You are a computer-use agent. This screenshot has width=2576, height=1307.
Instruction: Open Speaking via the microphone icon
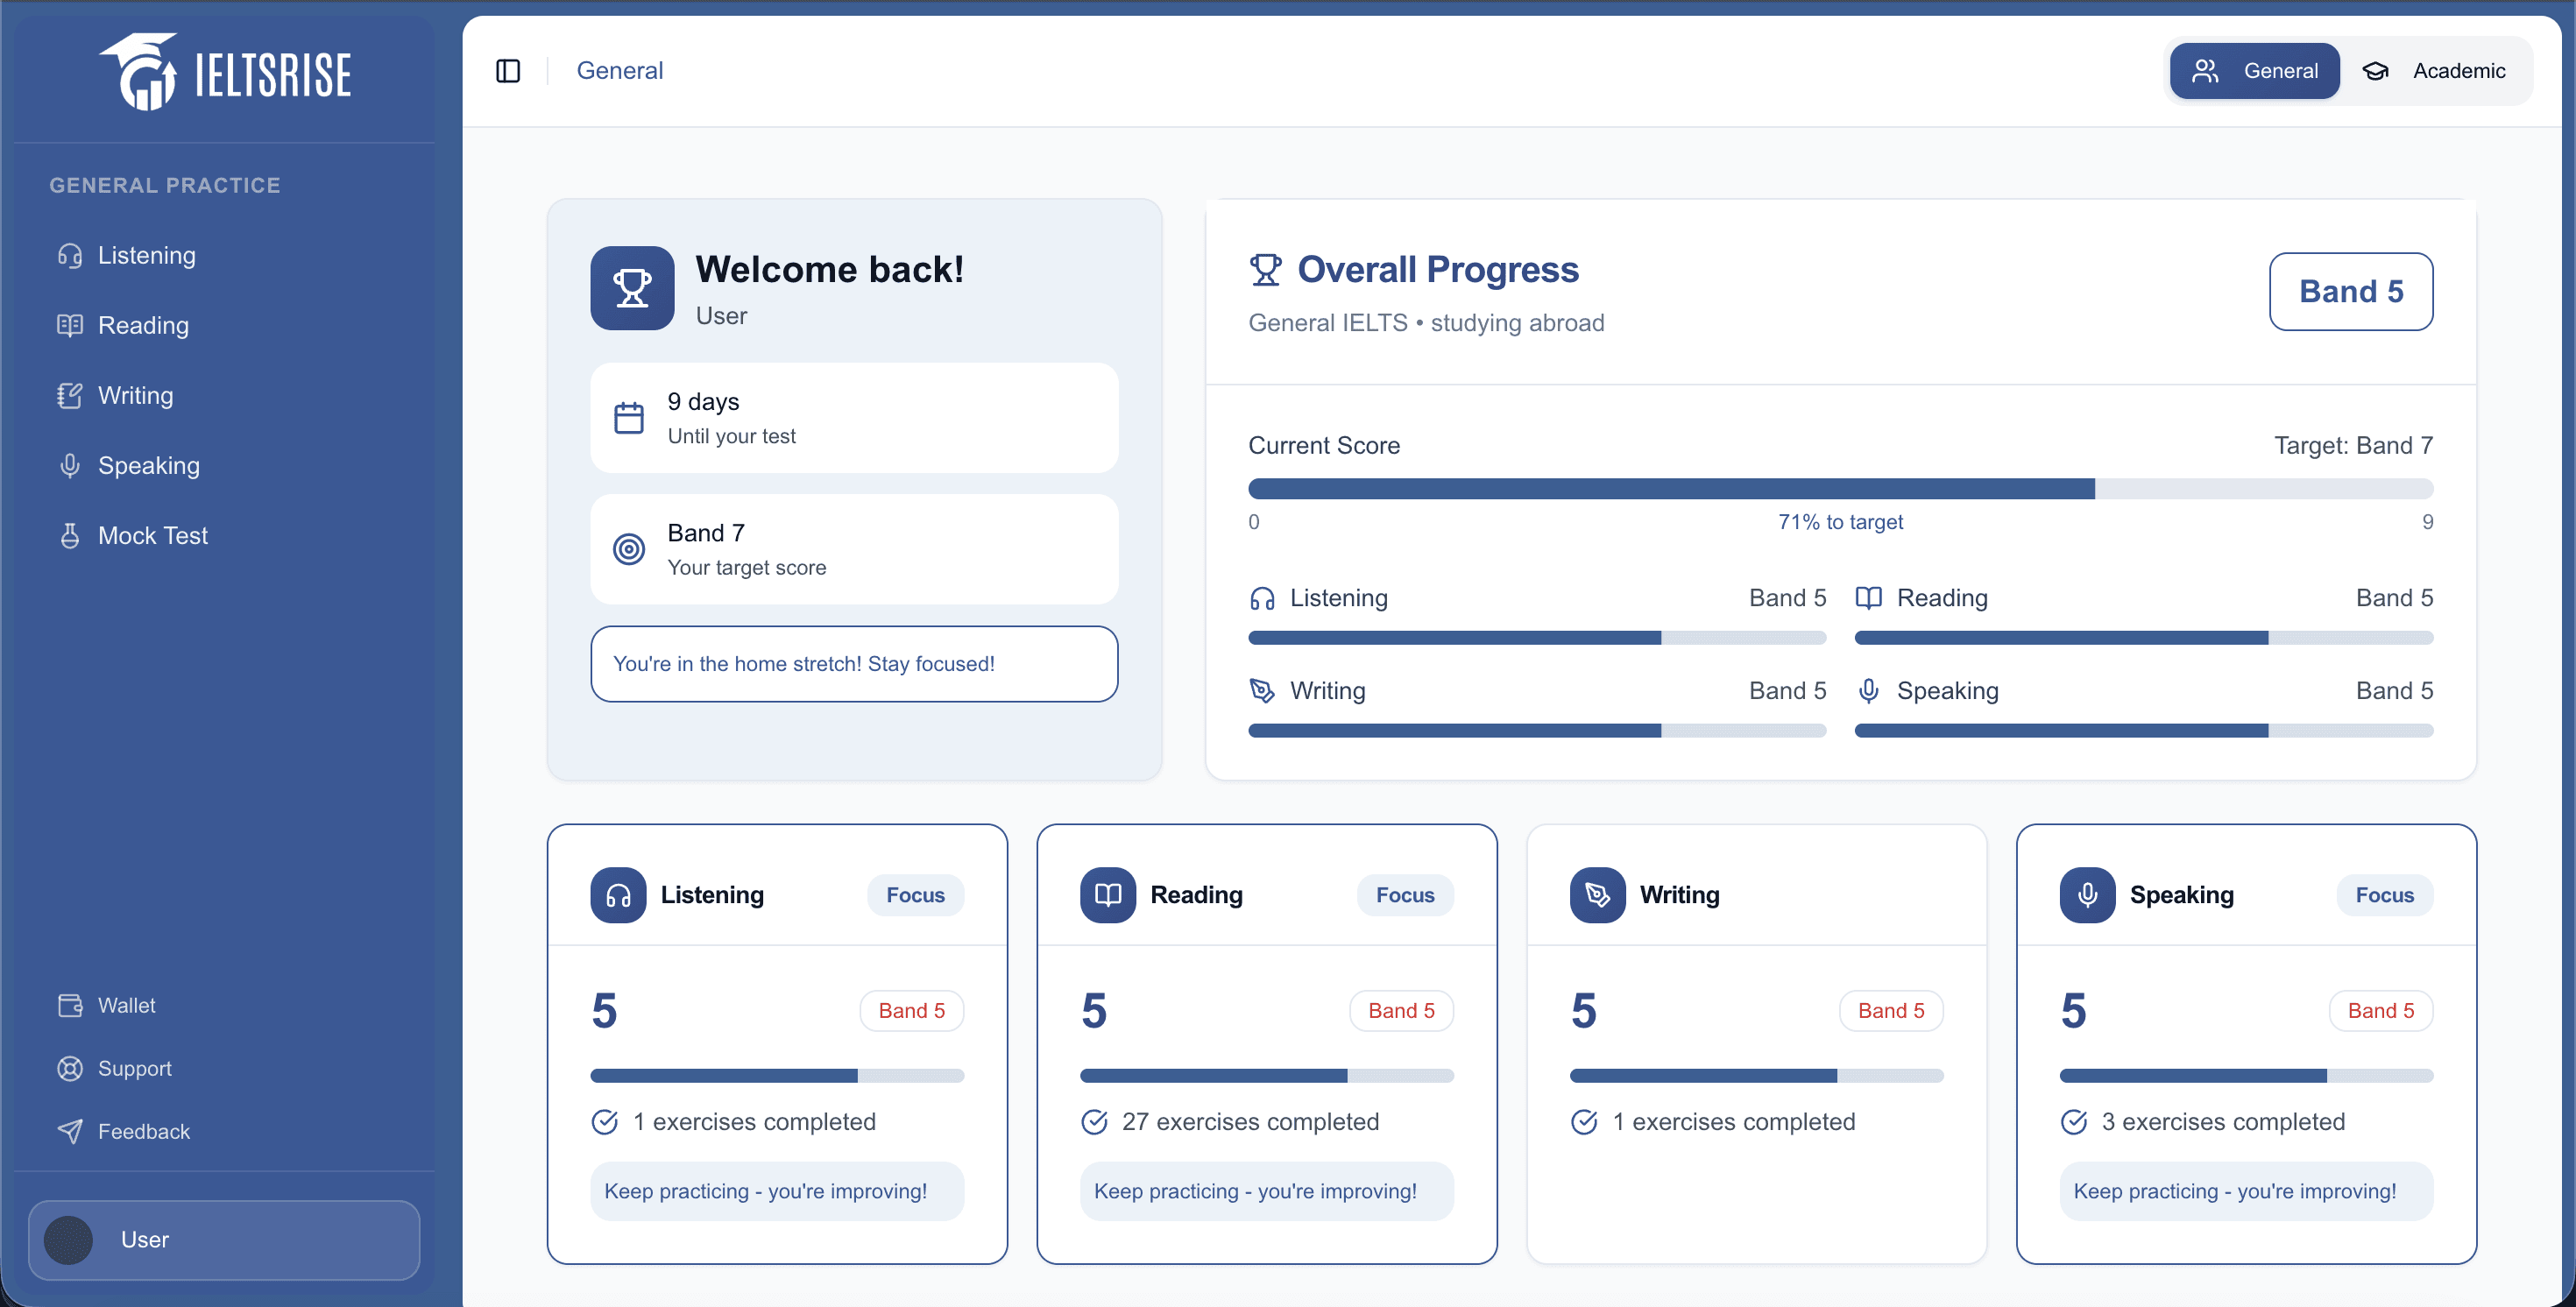(69, 465)
